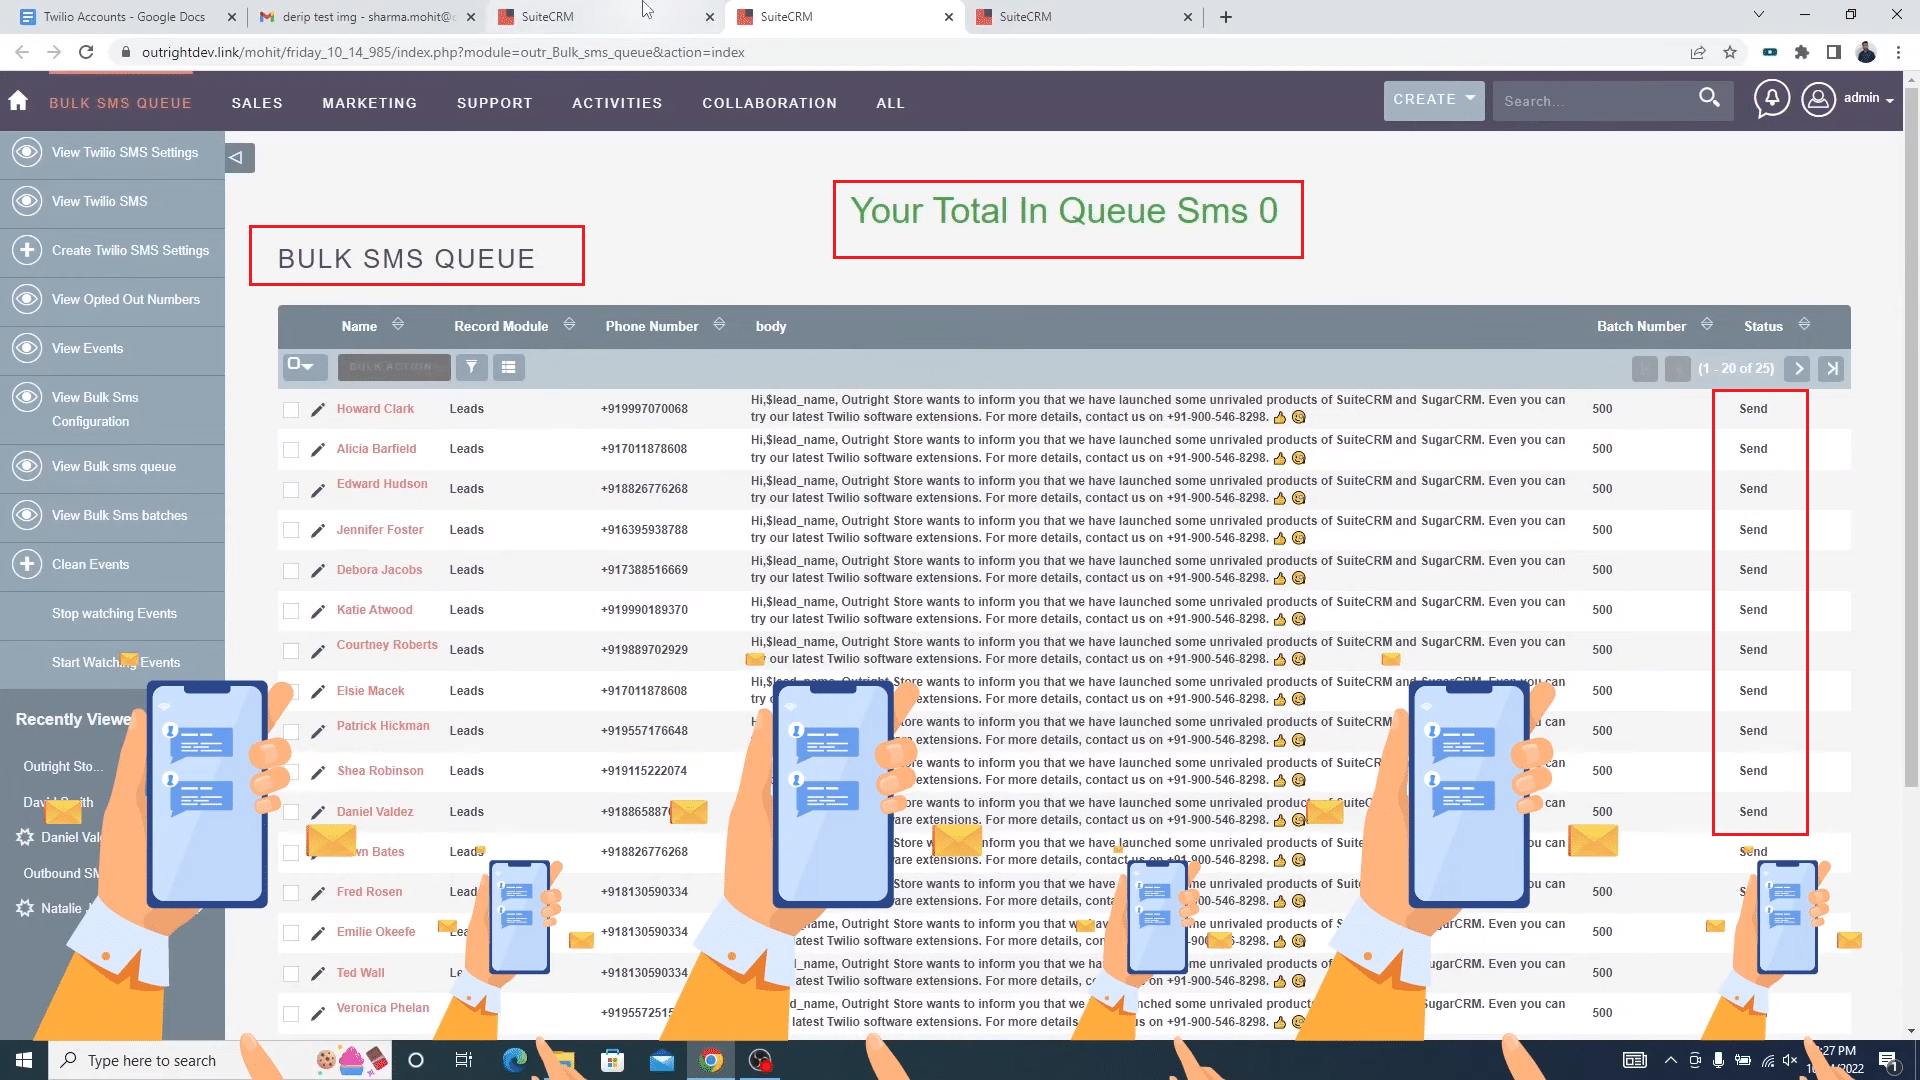Open the filter funnel icon
Viewport: 1920px width, 1080px height.
point(471,367)
